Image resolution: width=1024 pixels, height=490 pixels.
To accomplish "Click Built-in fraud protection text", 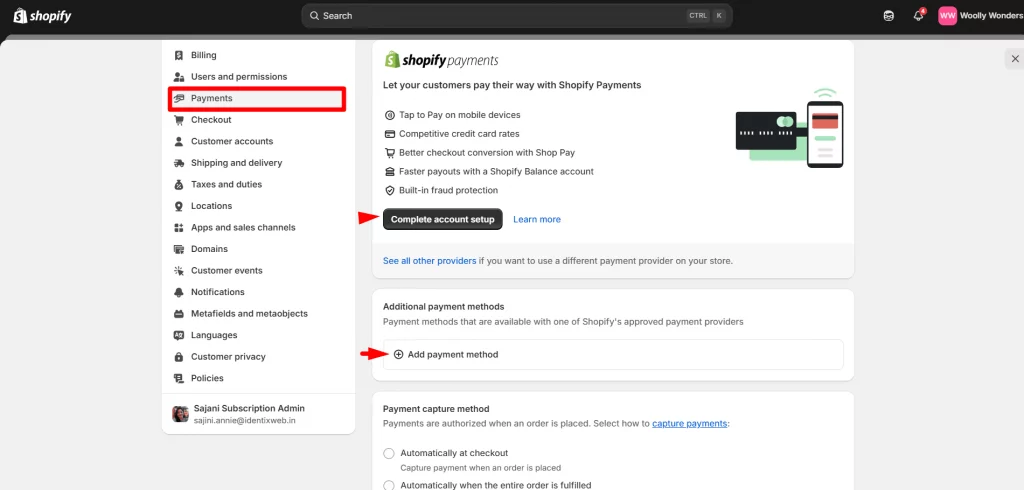I will (449, 191).
